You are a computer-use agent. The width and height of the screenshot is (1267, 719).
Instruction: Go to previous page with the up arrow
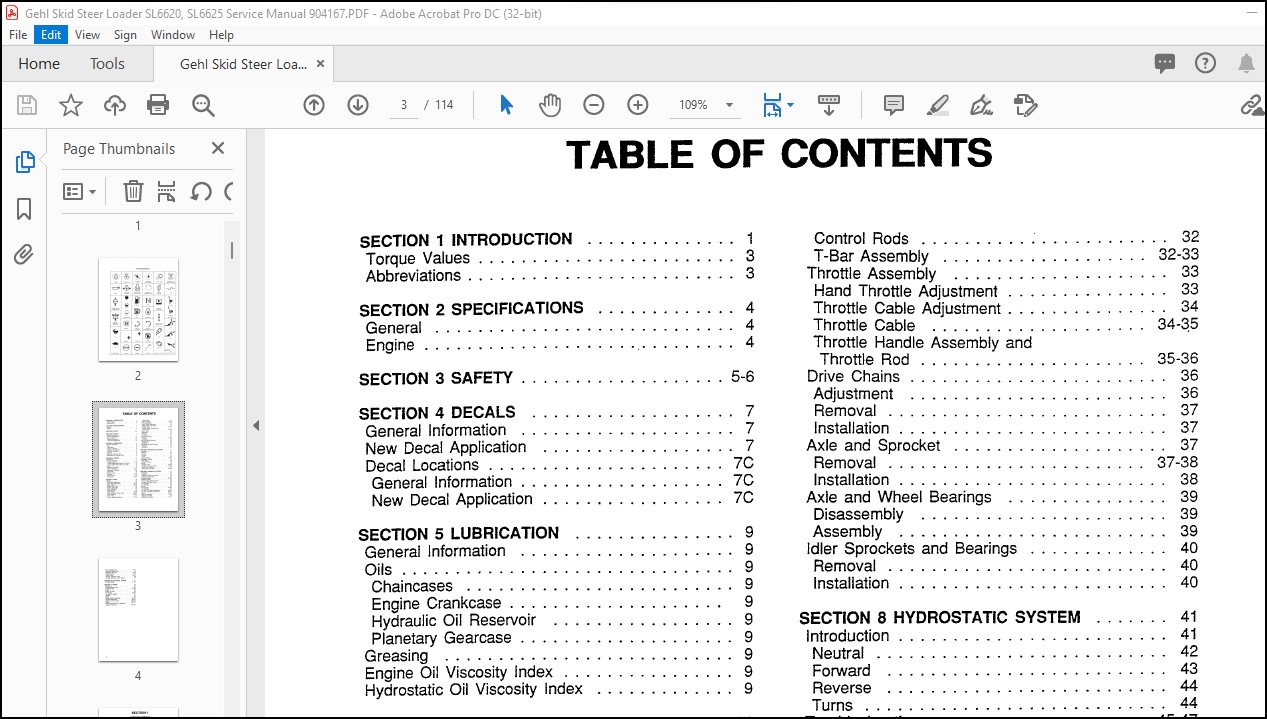coord(314,105)
